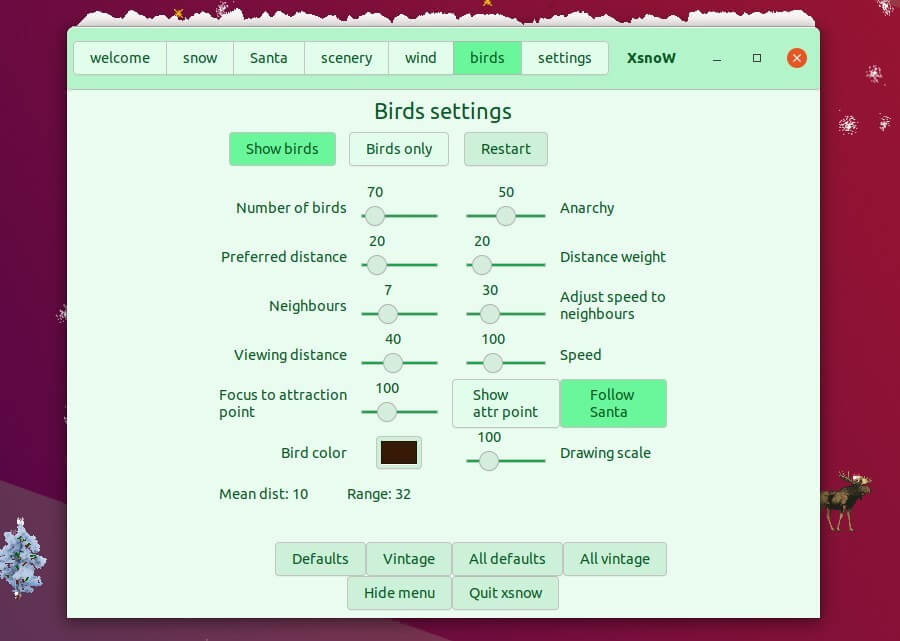Hide the xsnow menu

[398, 592]
